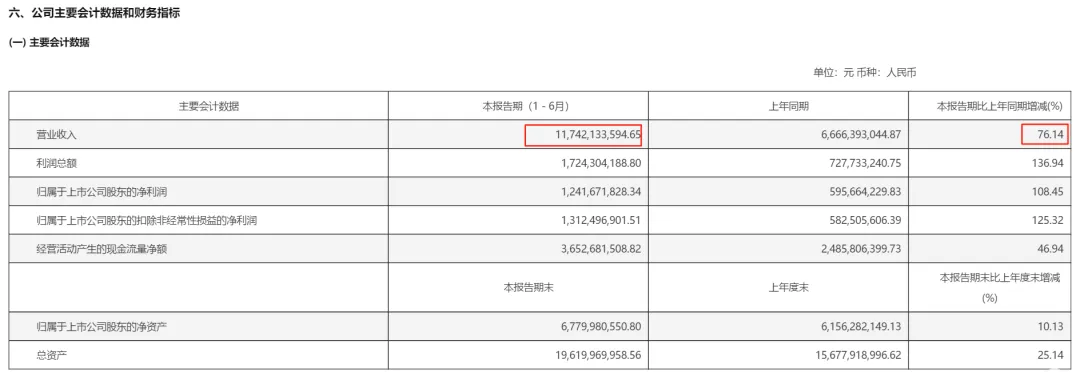Select the unit label 单位: 元 币种: 人民币
The width and height of the screenshot is (1080, 372).
866,72
